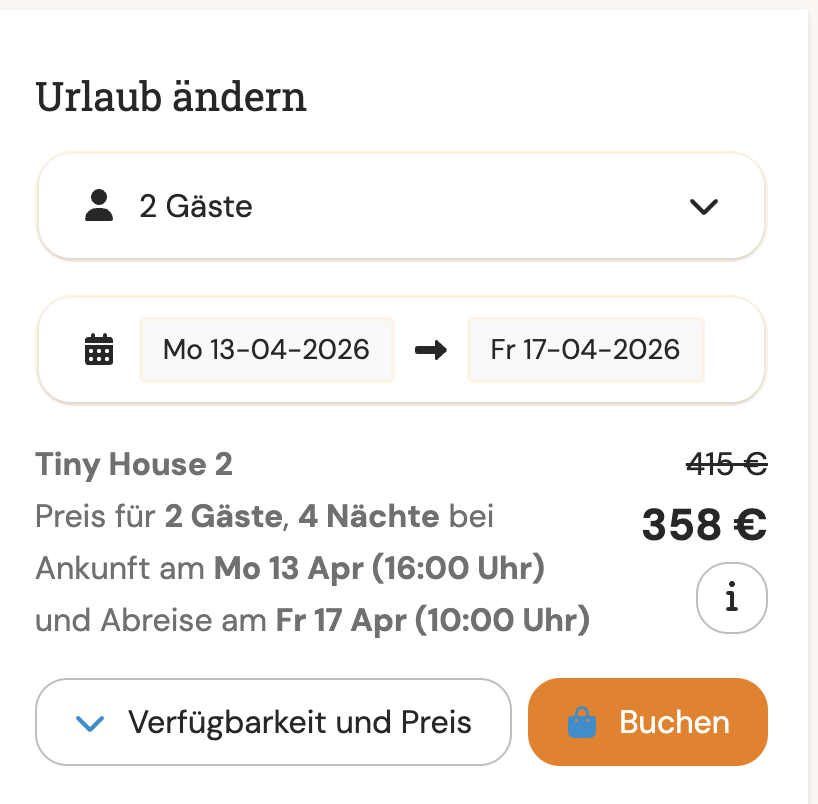Click the black arrow between the date fields

coord(430,350)
